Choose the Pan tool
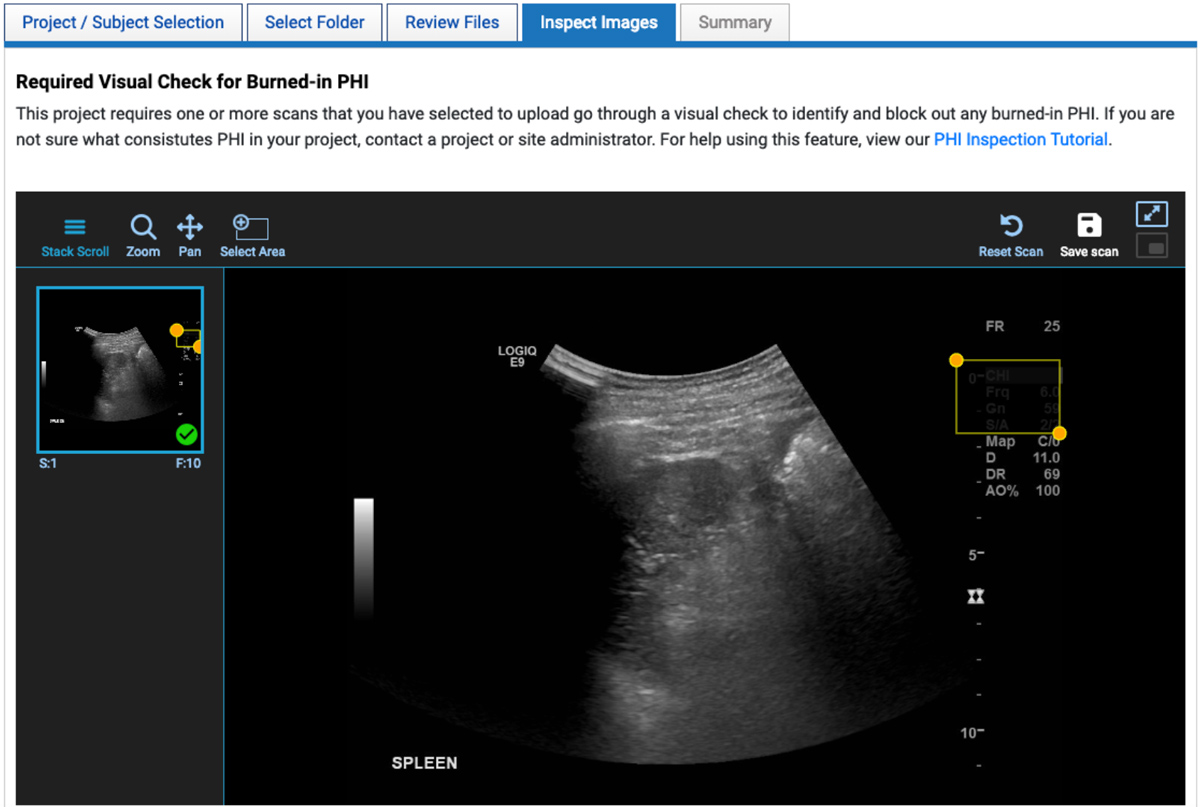 (x=190, y=237)
